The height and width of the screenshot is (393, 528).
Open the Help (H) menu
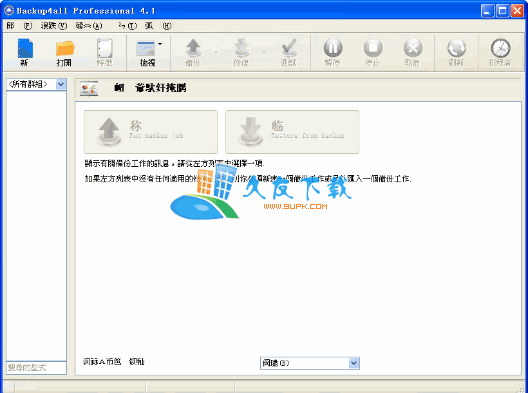click(158, 26)
